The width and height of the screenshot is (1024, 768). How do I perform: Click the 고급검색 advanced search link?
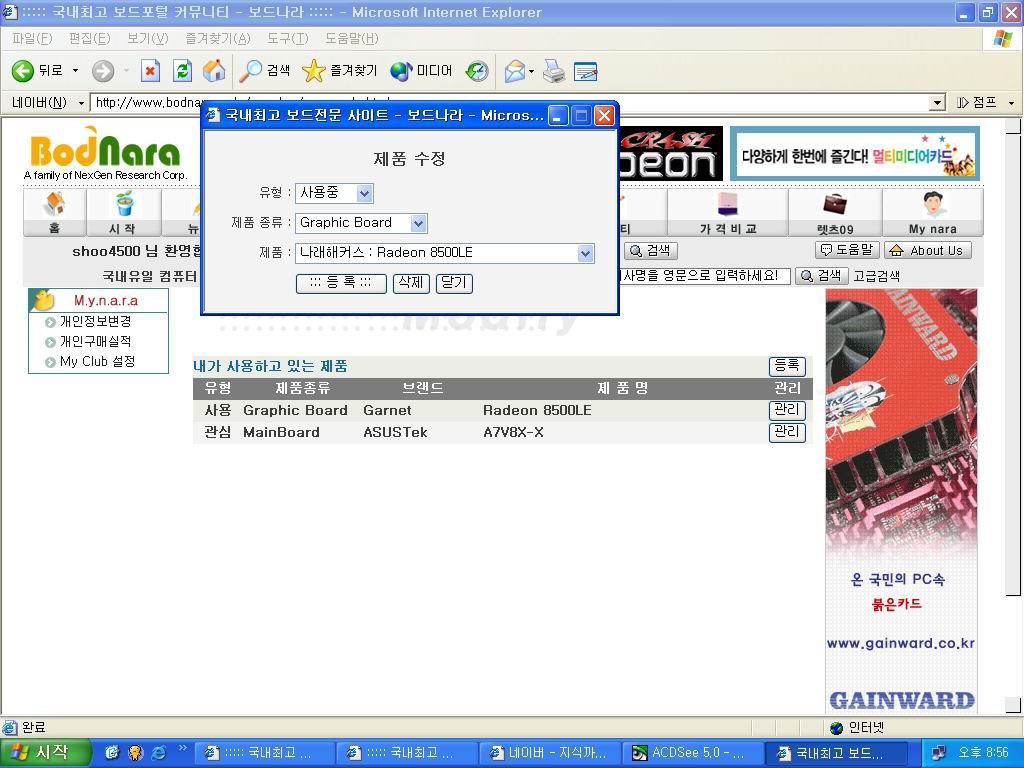point(876,276)
